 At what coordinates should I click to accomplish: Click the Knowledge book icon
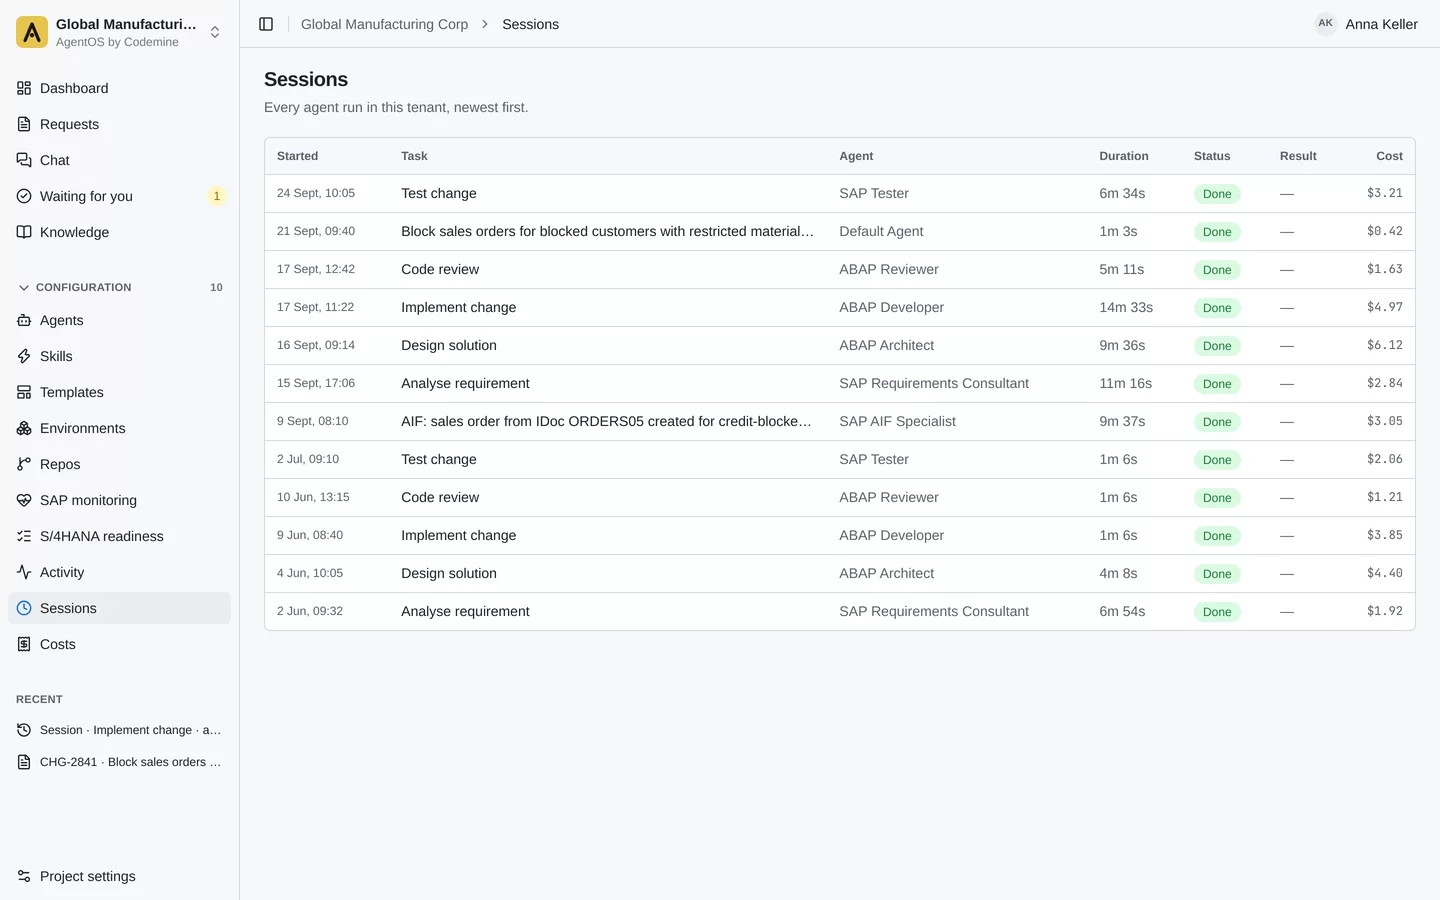(24, 232)
